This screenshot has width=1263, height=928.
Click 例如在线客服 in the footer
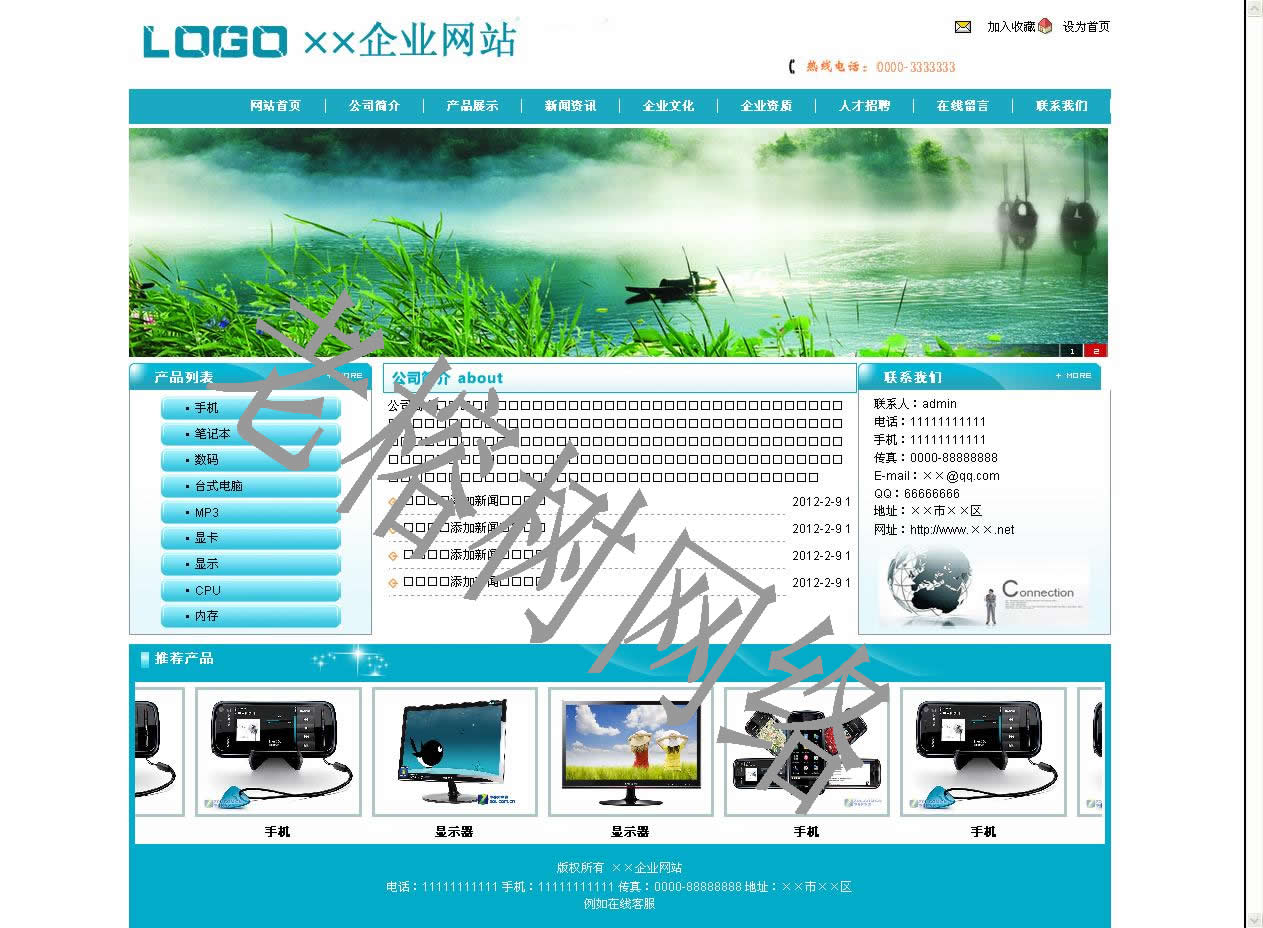pyautogui.click(x=620, y=904)
